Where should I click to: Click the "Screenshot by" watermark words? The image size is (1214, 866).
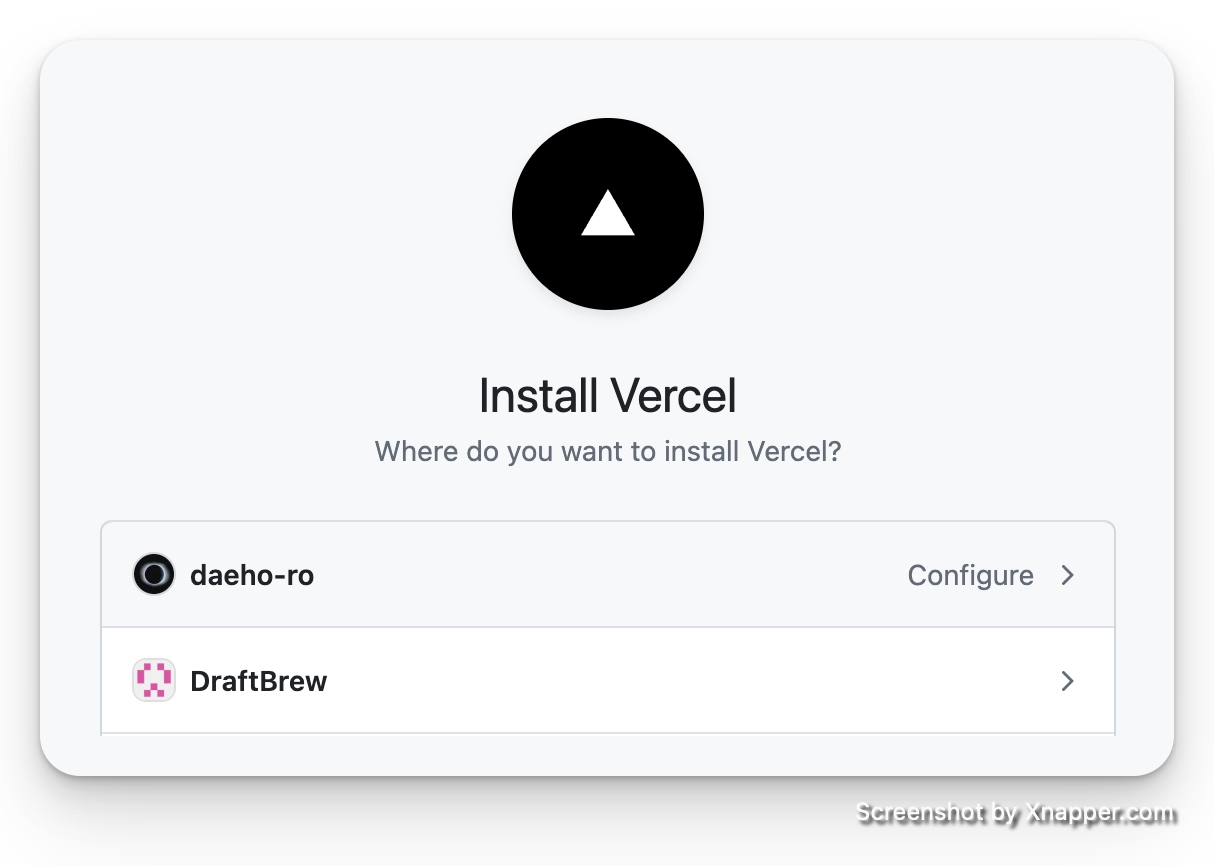pyautogui.click(x=936, y=812)
